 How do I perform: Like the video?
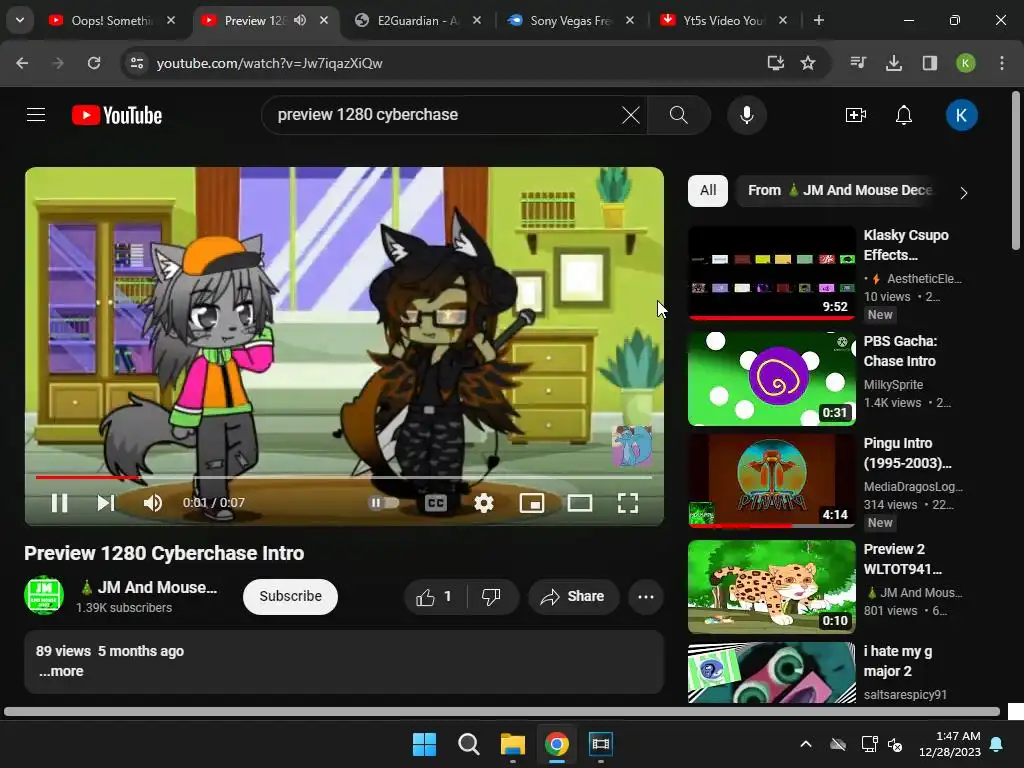435,596
